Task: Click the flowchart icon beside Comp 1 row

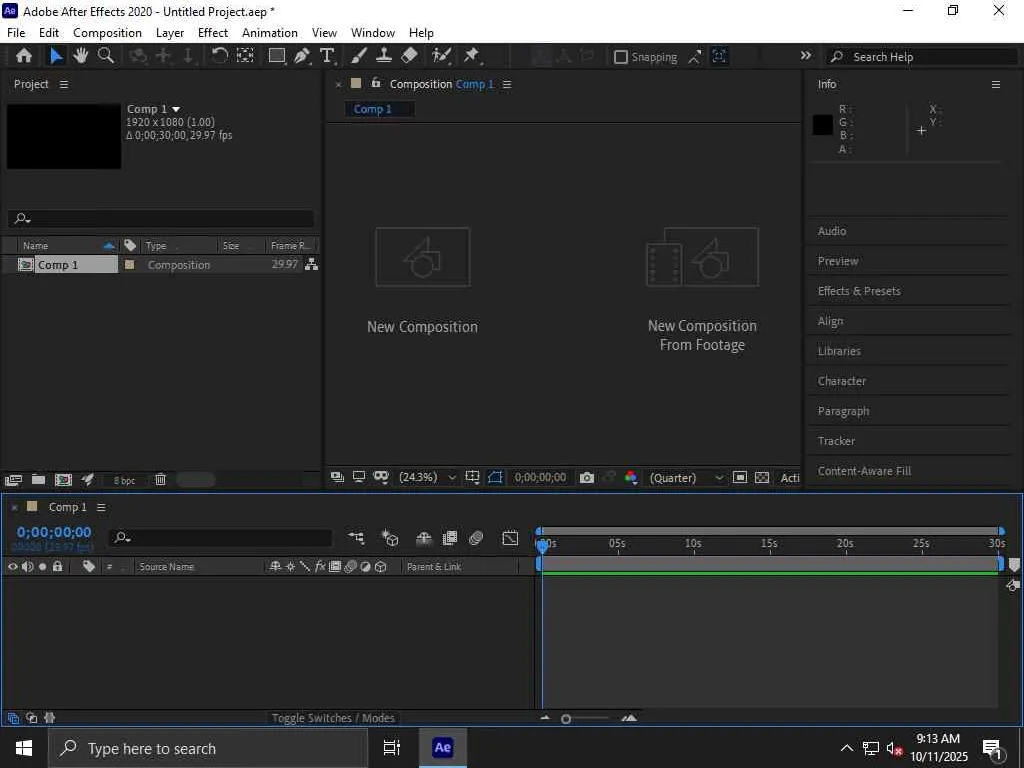Action: 312,264
